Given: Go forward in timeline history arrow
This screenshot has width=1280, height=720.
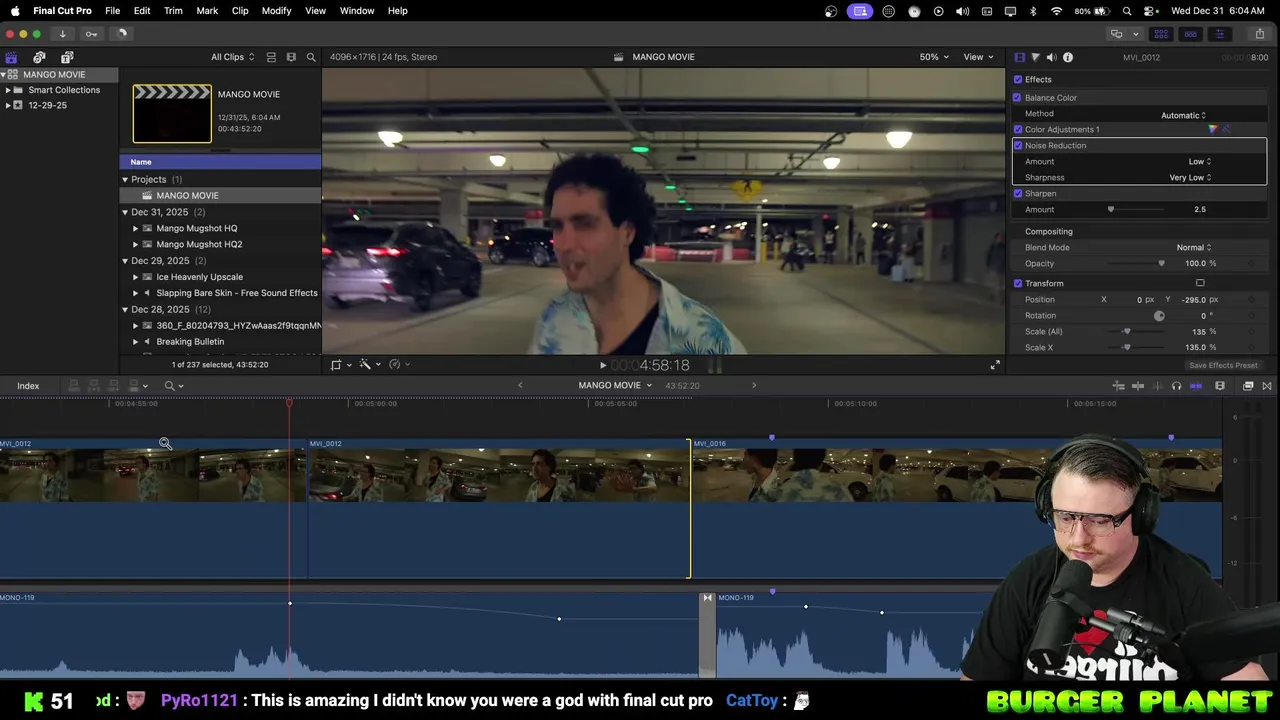Looking at the screenshot, I should coord(754,386).
